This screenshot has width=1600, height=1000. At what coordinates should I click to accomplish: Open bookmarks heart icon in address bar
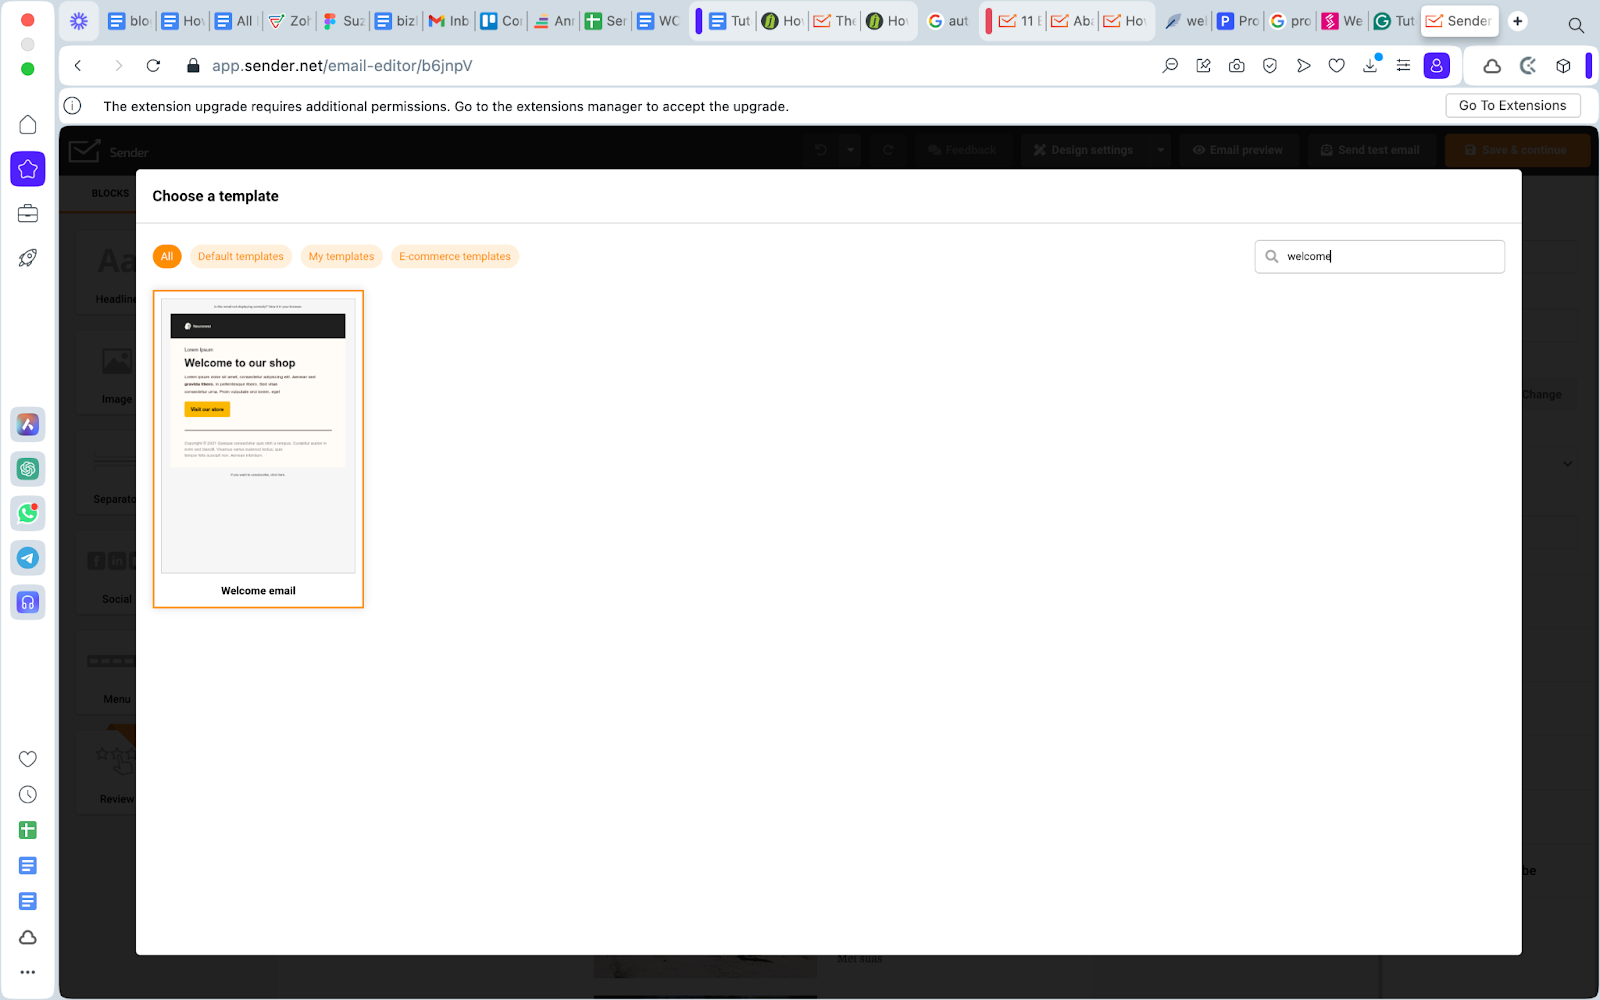click(x=1336, y=66)
